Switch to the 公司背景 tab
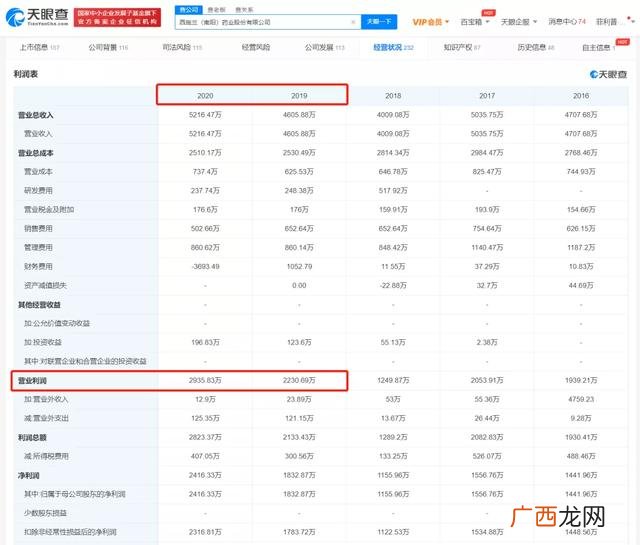Image resolution: width=640 pixels, height=545 pixels. point(108,47)
